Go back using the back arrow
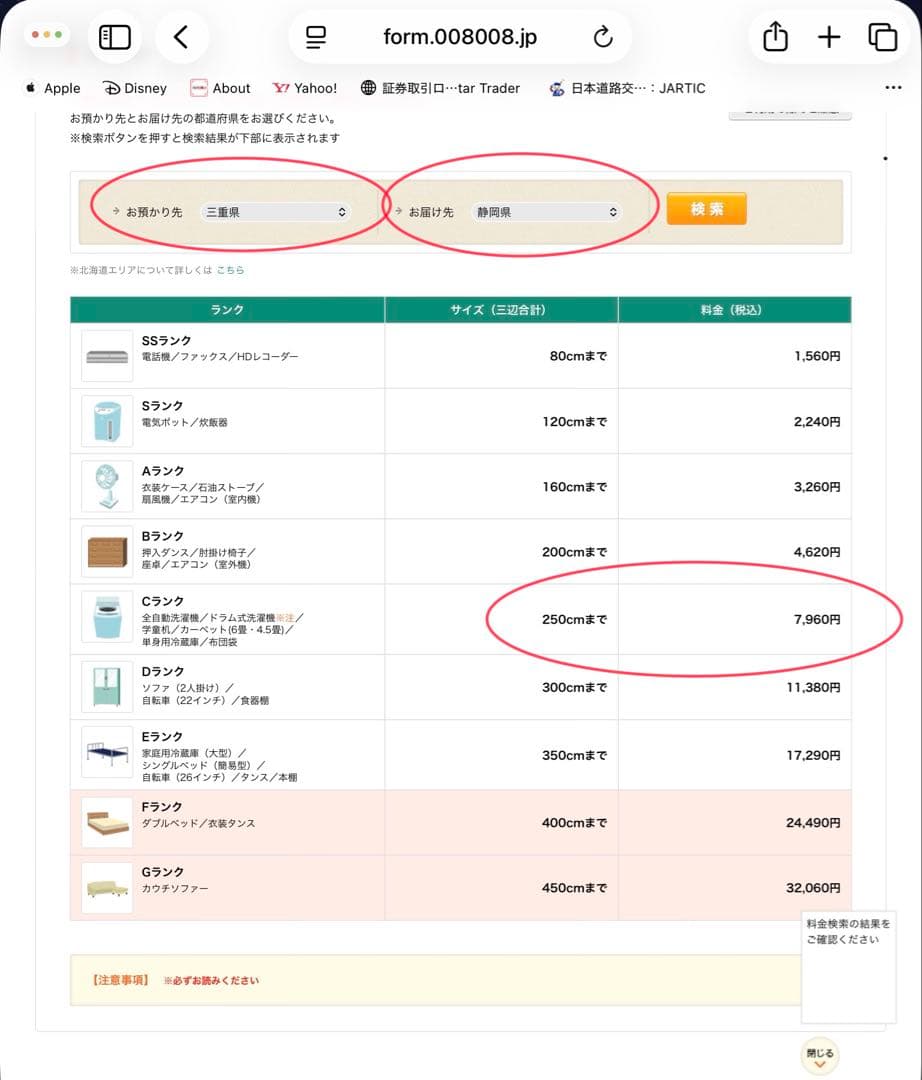The height and width of the screenshot is (1080, 922). [181, 37]
